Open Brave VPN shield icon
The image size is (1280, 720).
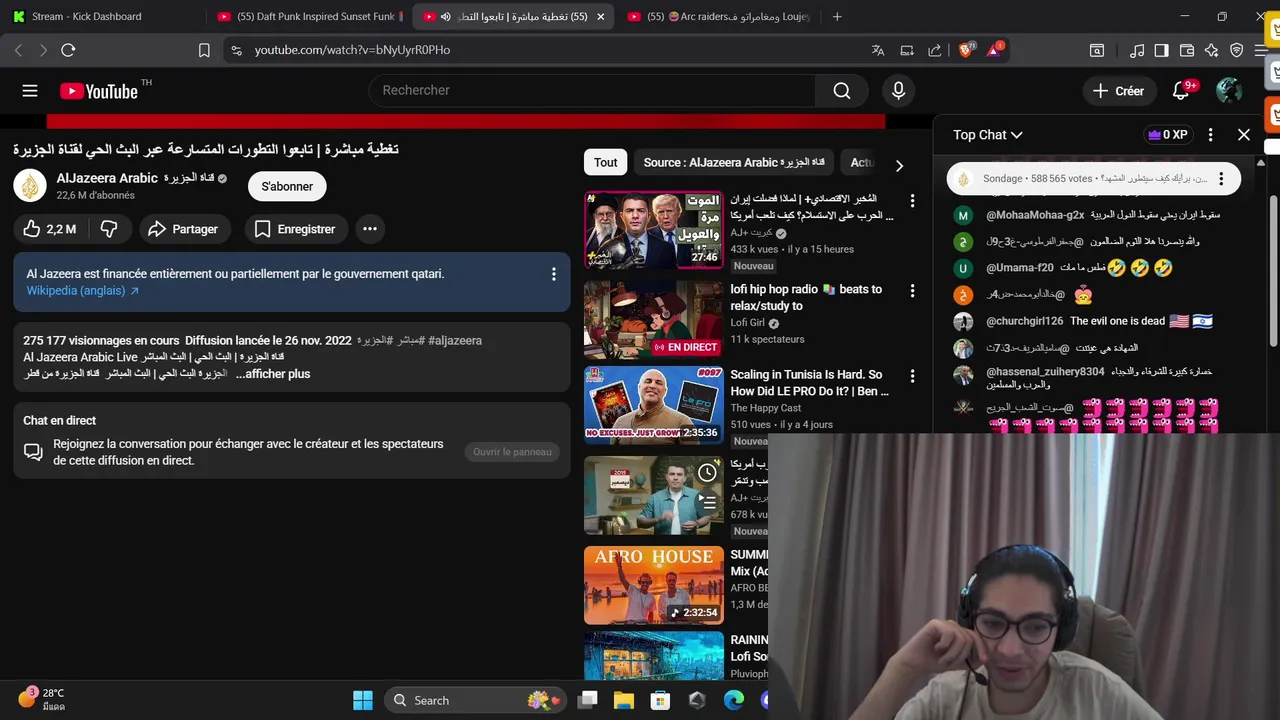tap(1237, 50)
